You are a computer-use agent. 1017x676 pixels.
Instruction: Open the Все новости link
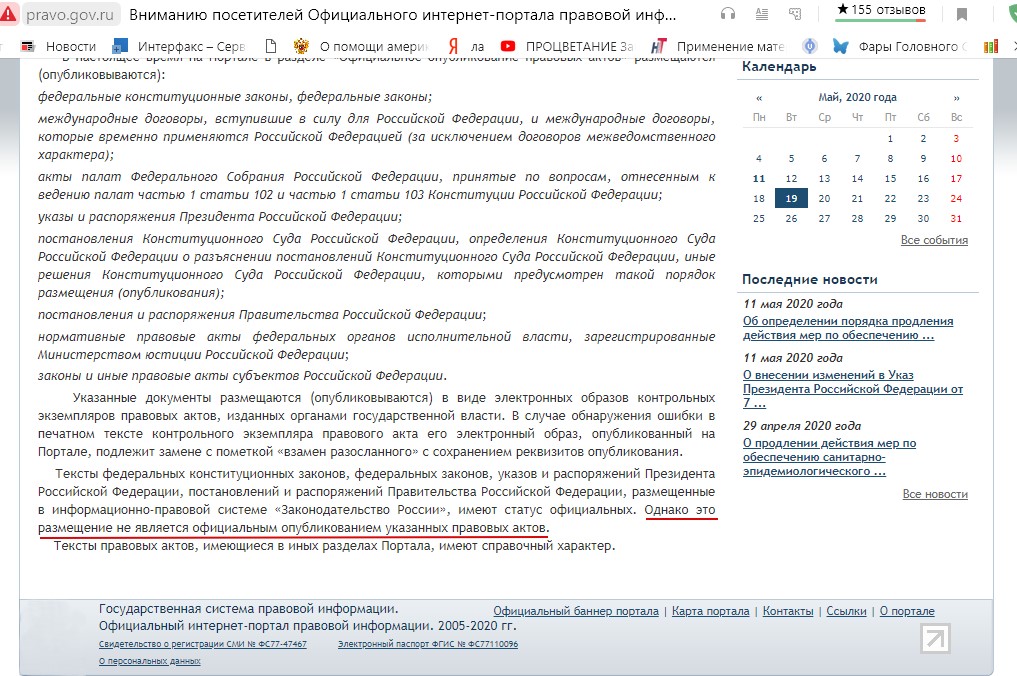tap(935, 494)
